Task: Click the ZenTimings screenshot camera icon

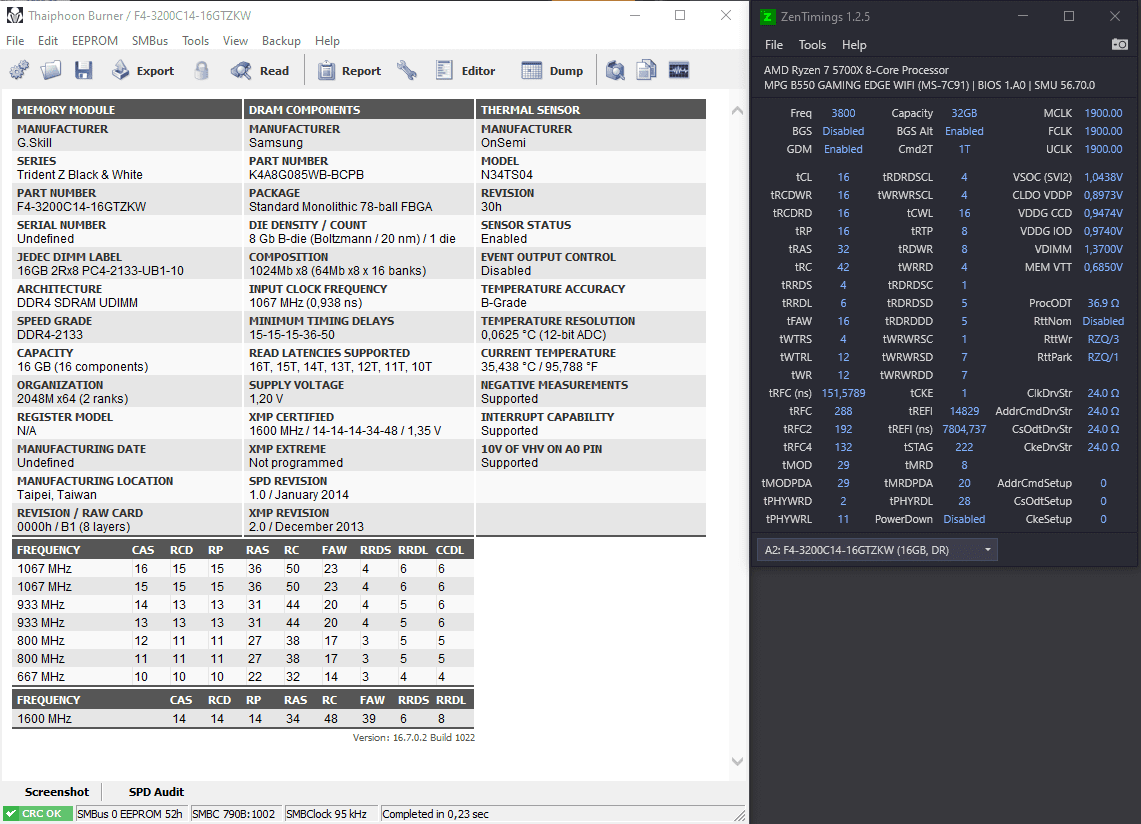Action: click(x=1120, y=44)
